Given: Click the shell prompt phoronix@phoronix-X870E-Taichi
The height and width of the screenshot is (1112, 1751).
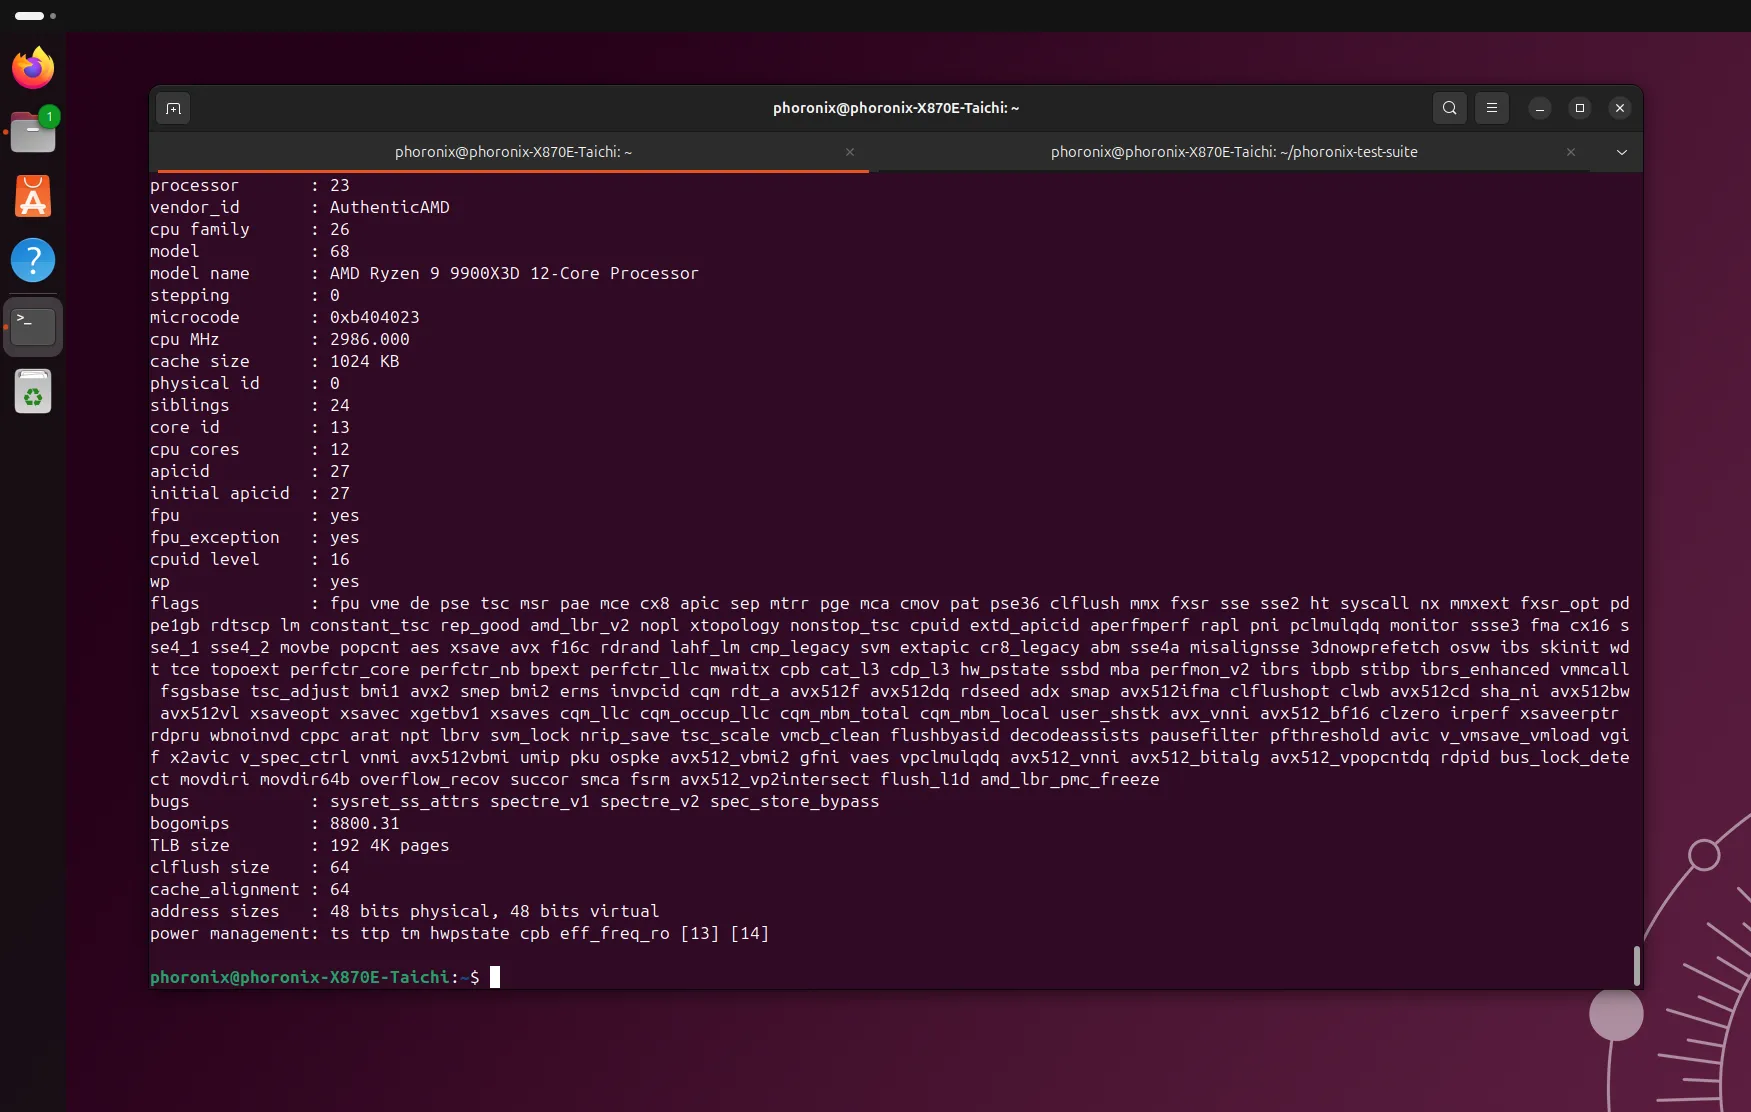Looking at the screenshot, I should (x=300, y=977).
